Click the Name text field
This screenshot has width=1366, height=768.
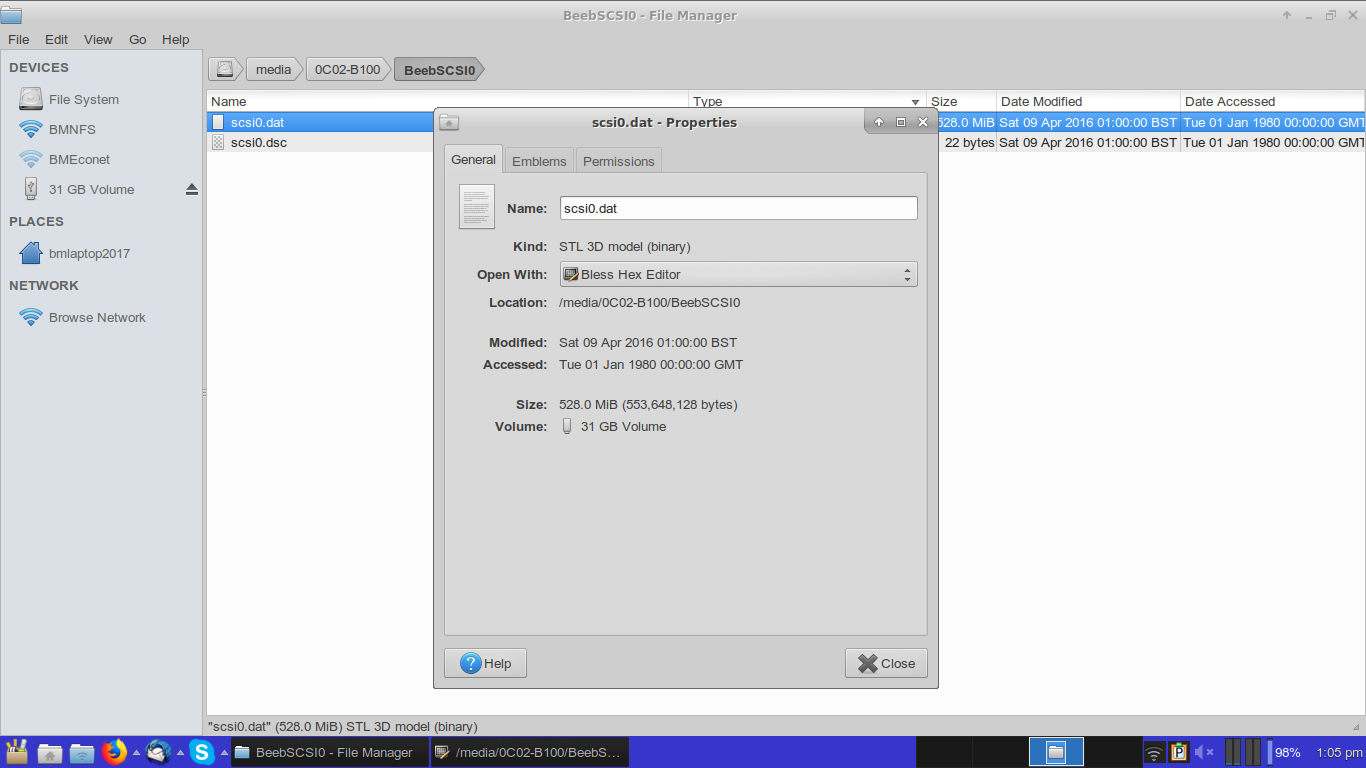point(738,208)
